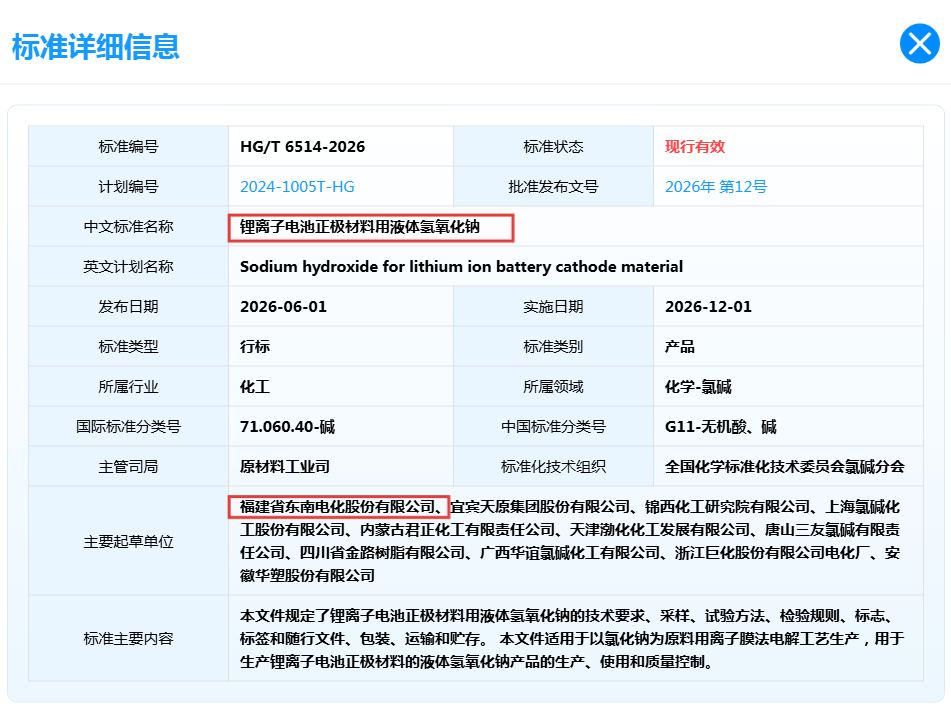Click the label 英文计划名称
Viewport: 951px width, 725px height.
pyautogui.click(x=129, y=267)
